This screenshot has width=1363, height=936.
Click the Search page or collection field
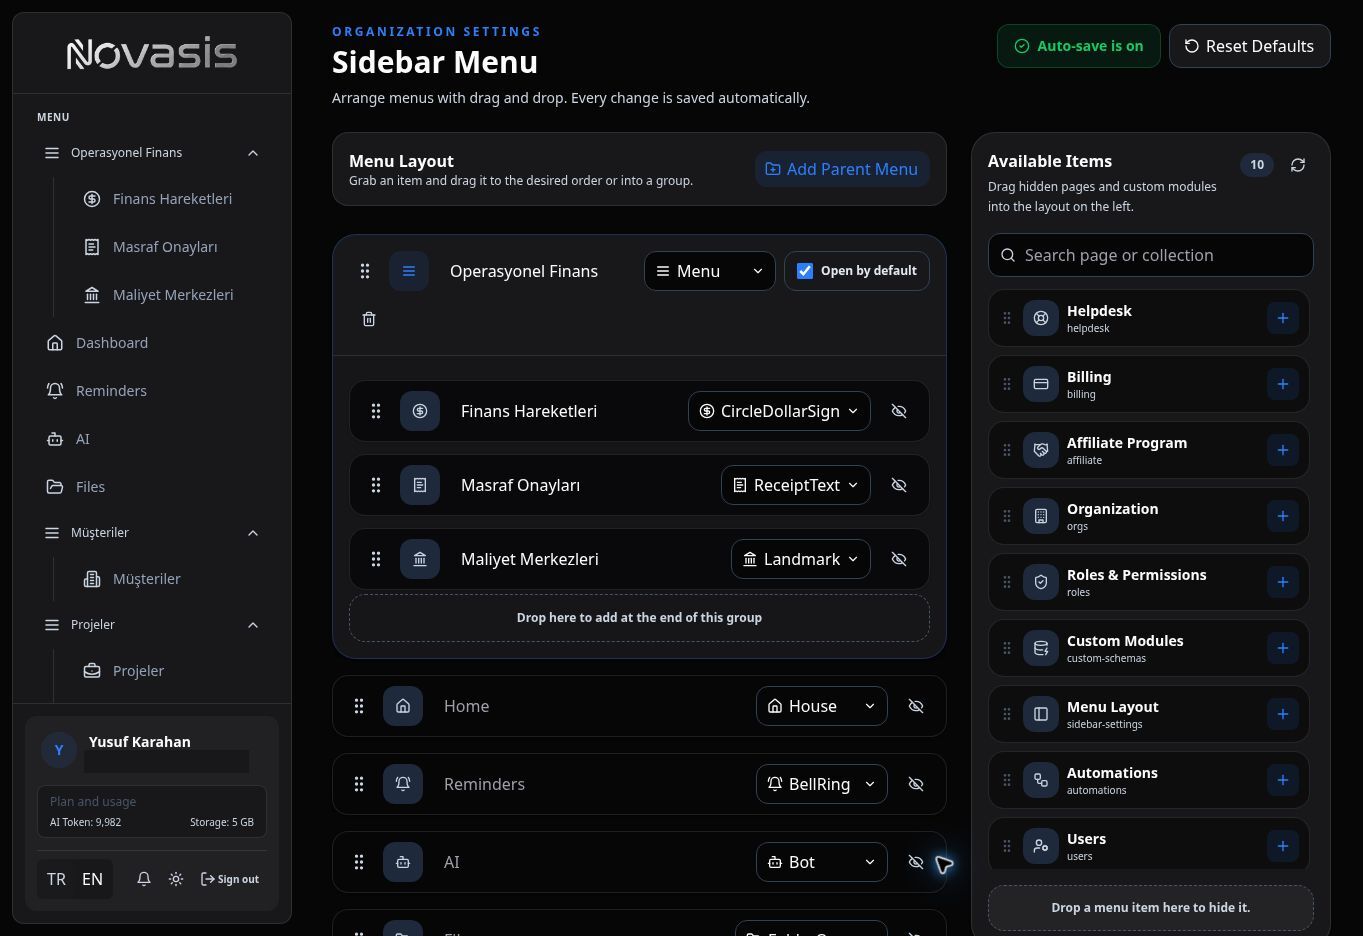[1151, 255]
